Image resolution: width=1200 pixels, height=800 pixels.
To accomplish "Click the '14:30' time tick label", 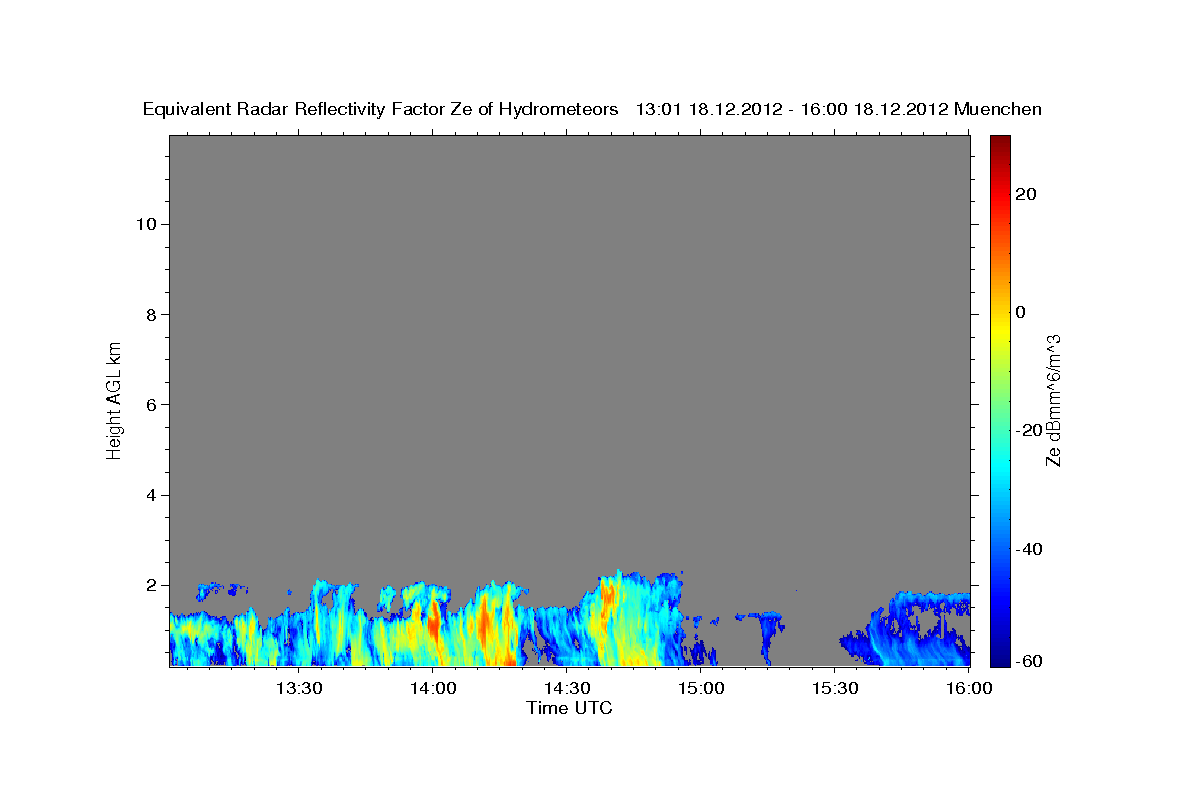I will (x=566, y=688).
